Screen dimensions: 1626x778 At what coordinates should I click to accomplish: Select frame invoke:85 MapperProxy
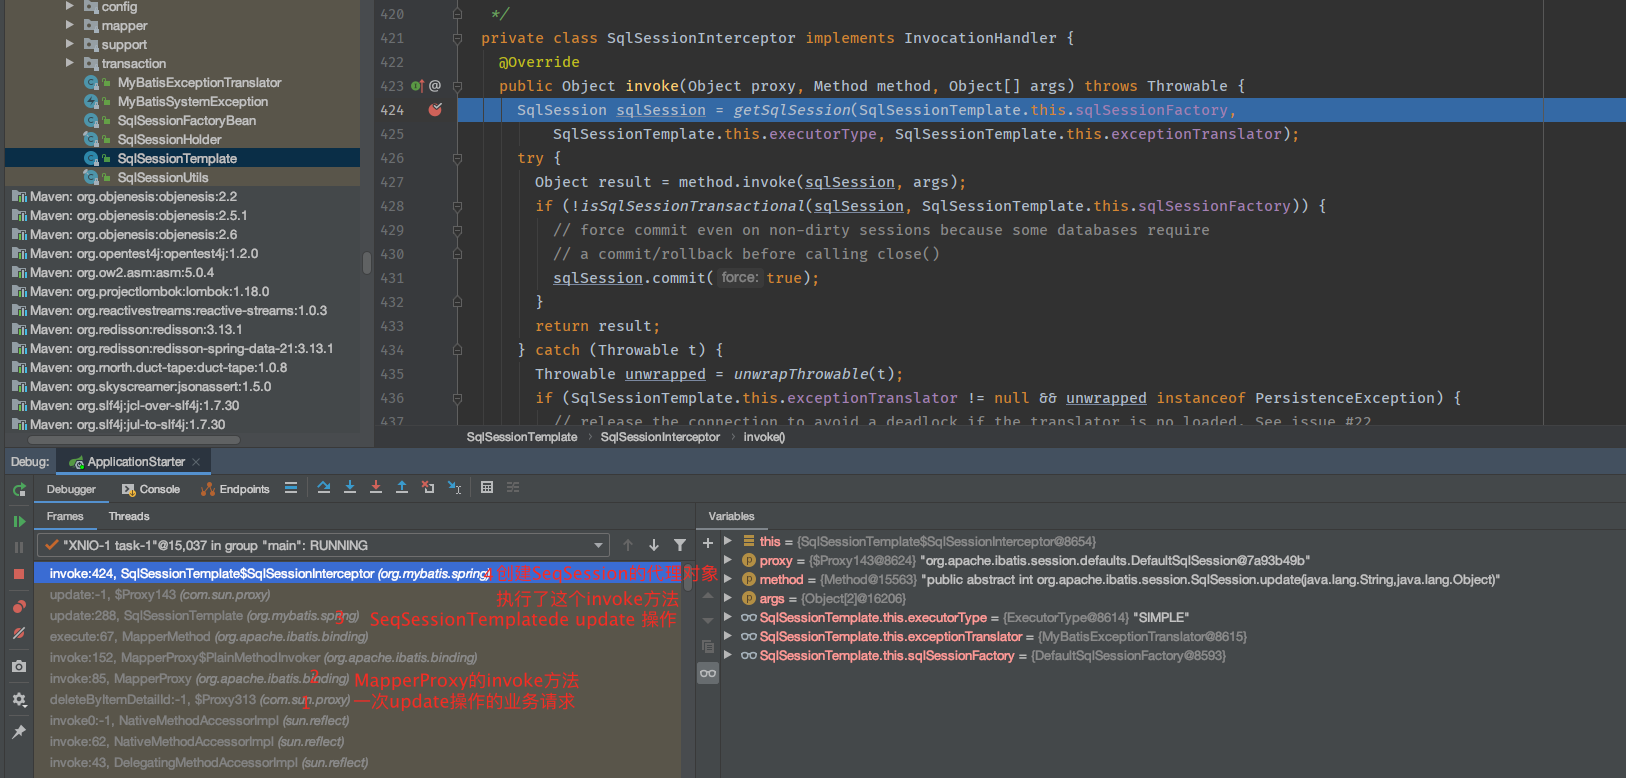point(199,679)
